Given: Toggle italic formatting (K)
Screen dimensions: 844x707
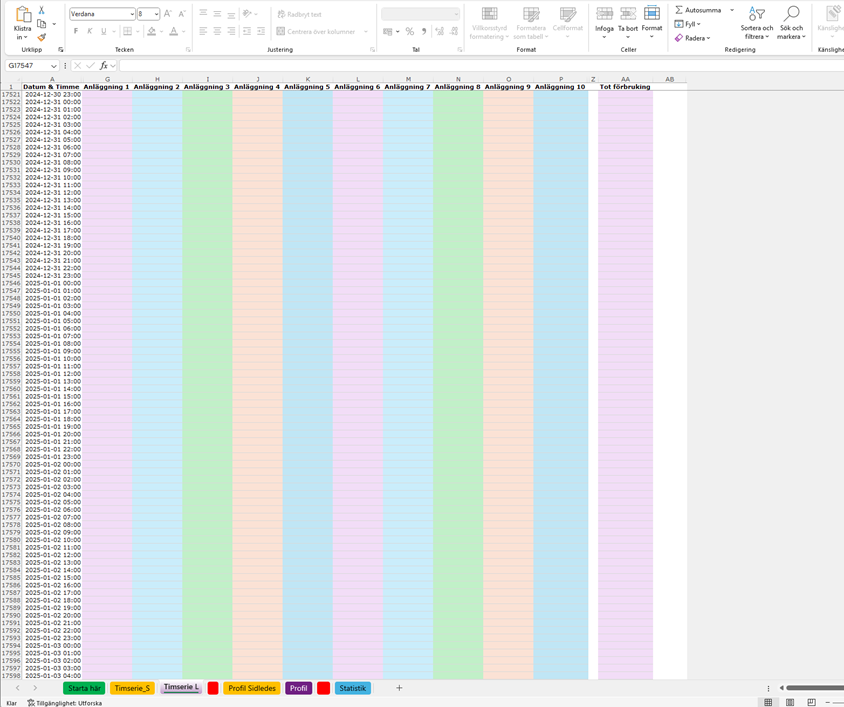Looking at the screenshot, I should pos(90,32).
